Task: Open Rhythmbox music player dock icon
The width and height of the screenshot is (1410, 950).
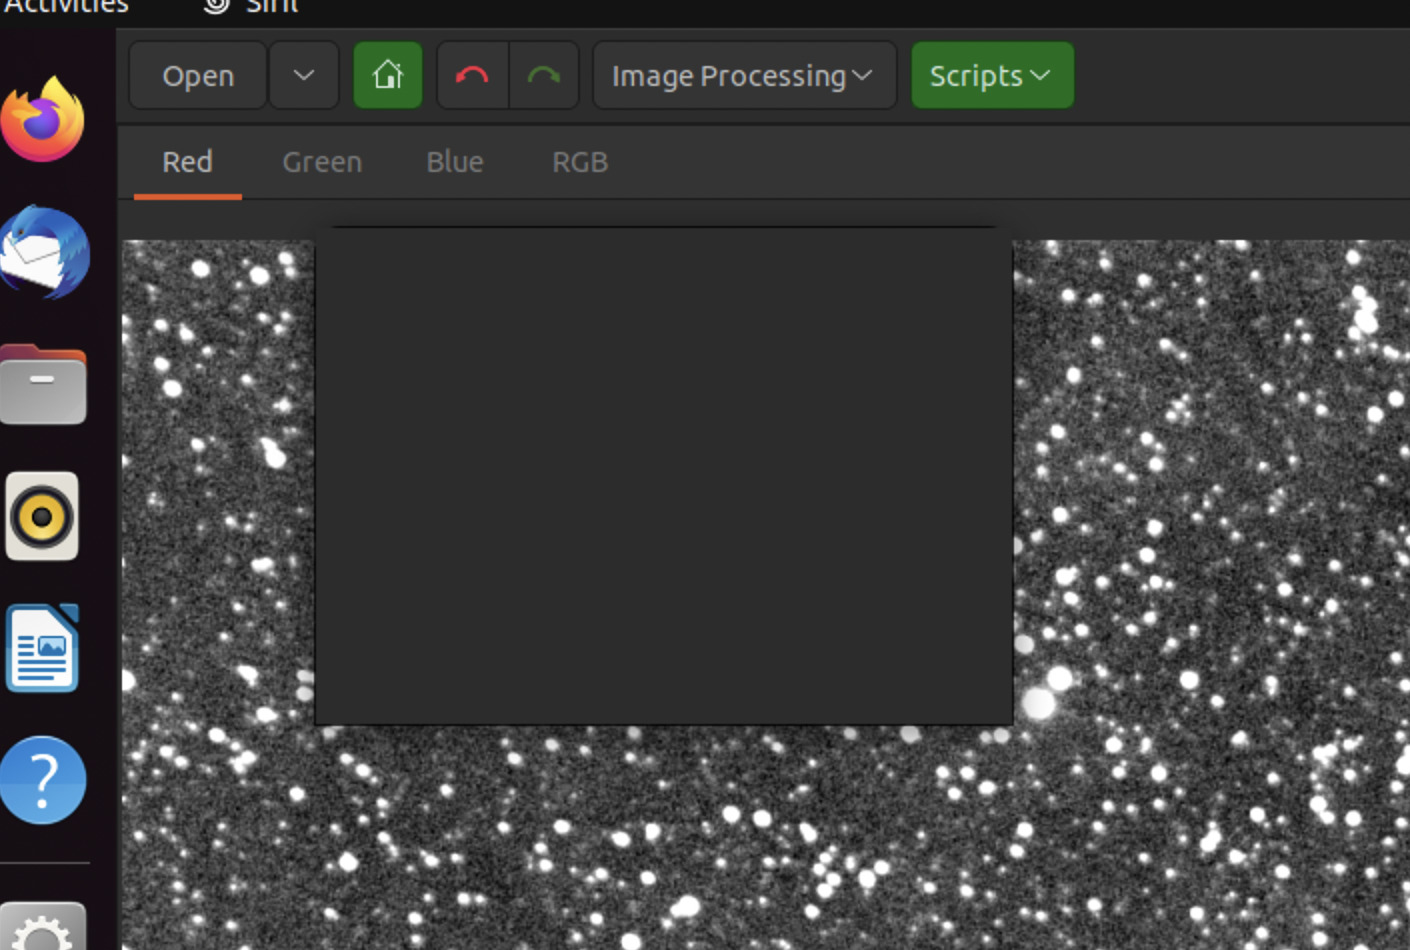Action: pyautogui.click(x=42, y=516)
